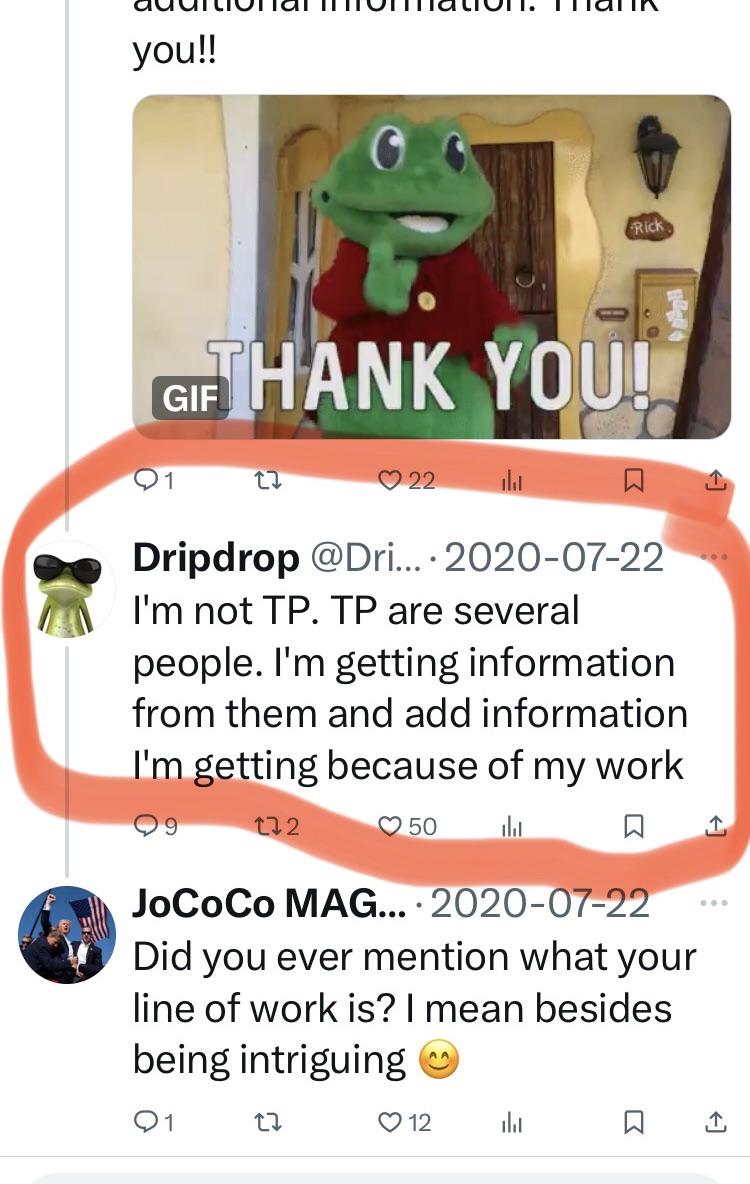Image resolution: width=750 pixels, height=1184 pixels.
Task: Open the Dripdrop username link
Action: click(x=216, y=558)
